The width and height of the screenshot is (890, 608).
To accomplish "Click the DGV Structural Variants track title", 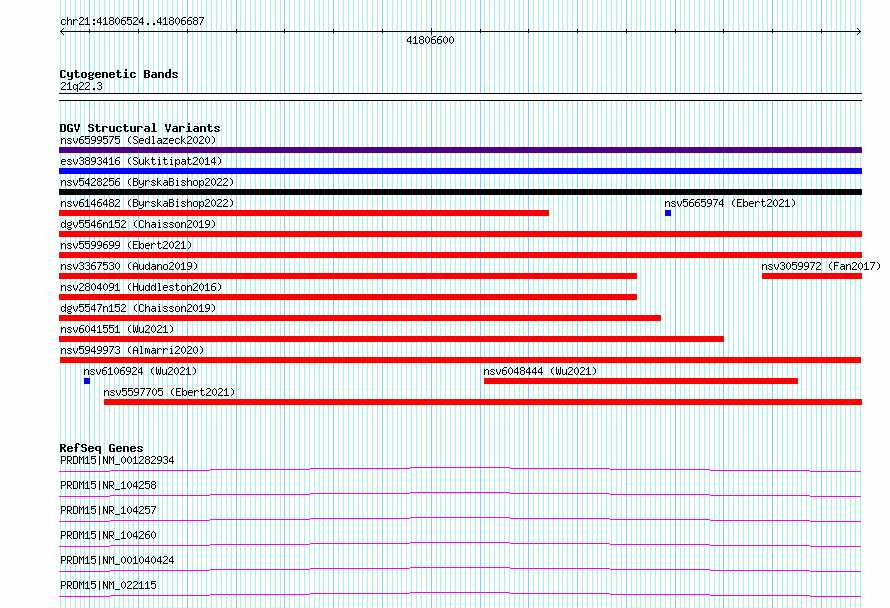I will point(140,128).
